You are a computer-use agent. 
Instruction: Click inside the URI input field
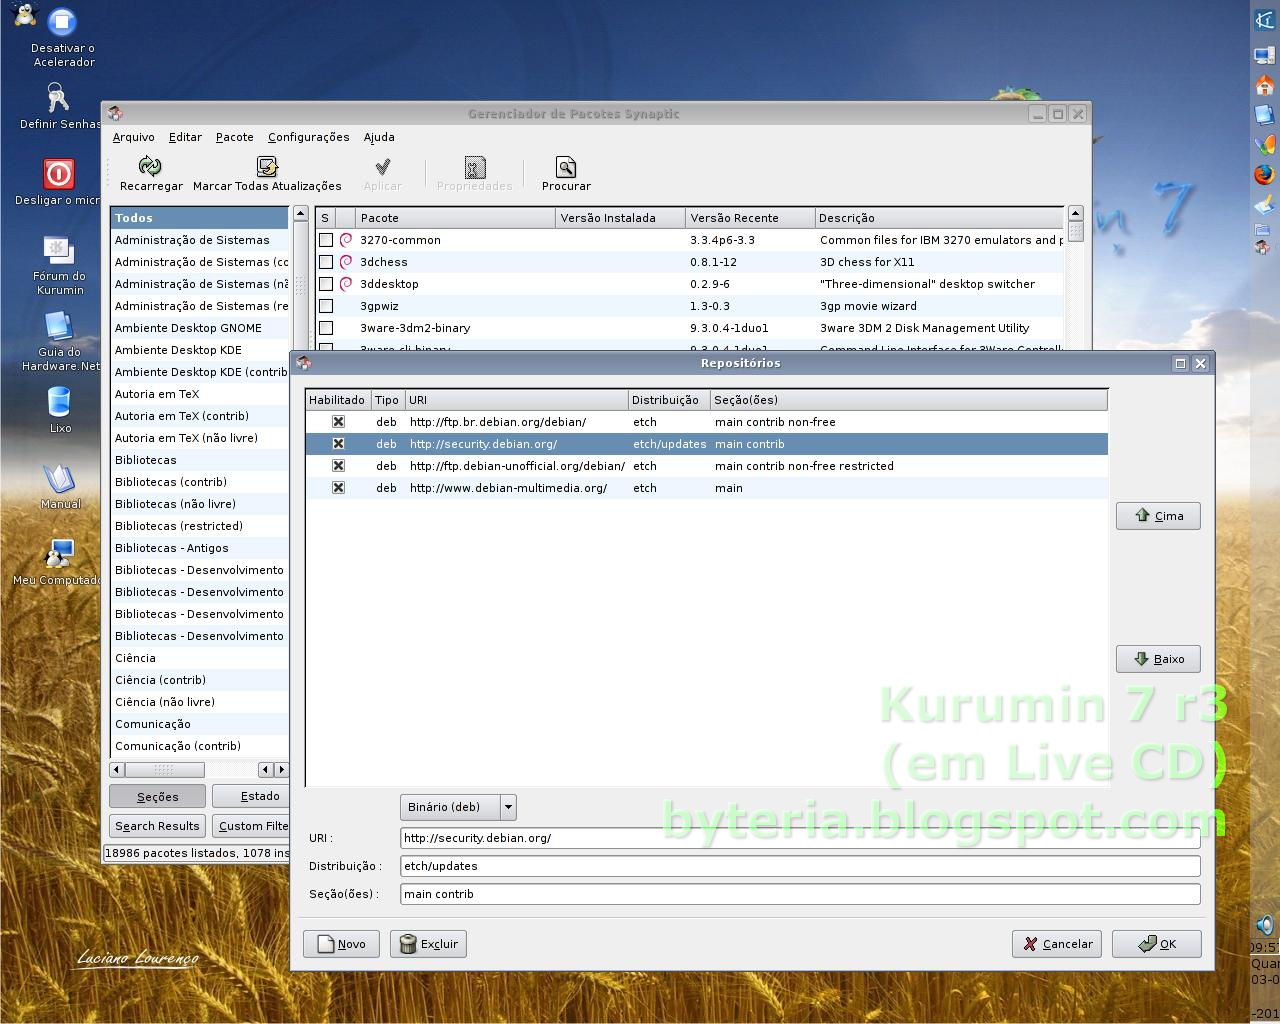(700, 838)
